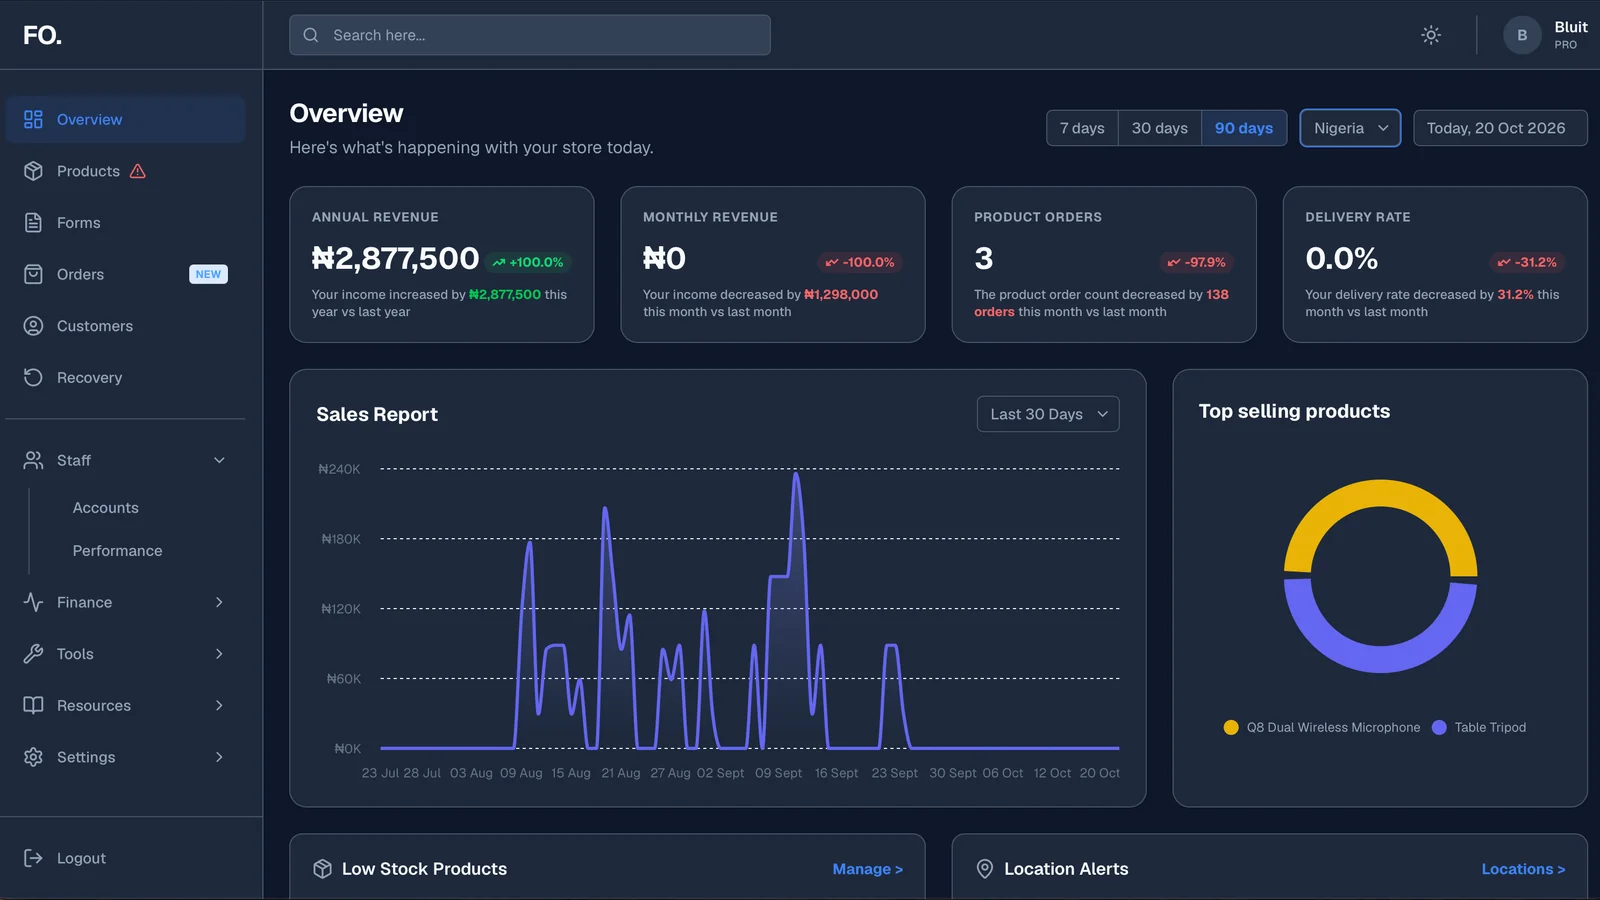Click the Annual Revenue ₦2,877,500 value
This screenshot has height=900, width=1600.
pyautogui.click(x=395, y=259)
